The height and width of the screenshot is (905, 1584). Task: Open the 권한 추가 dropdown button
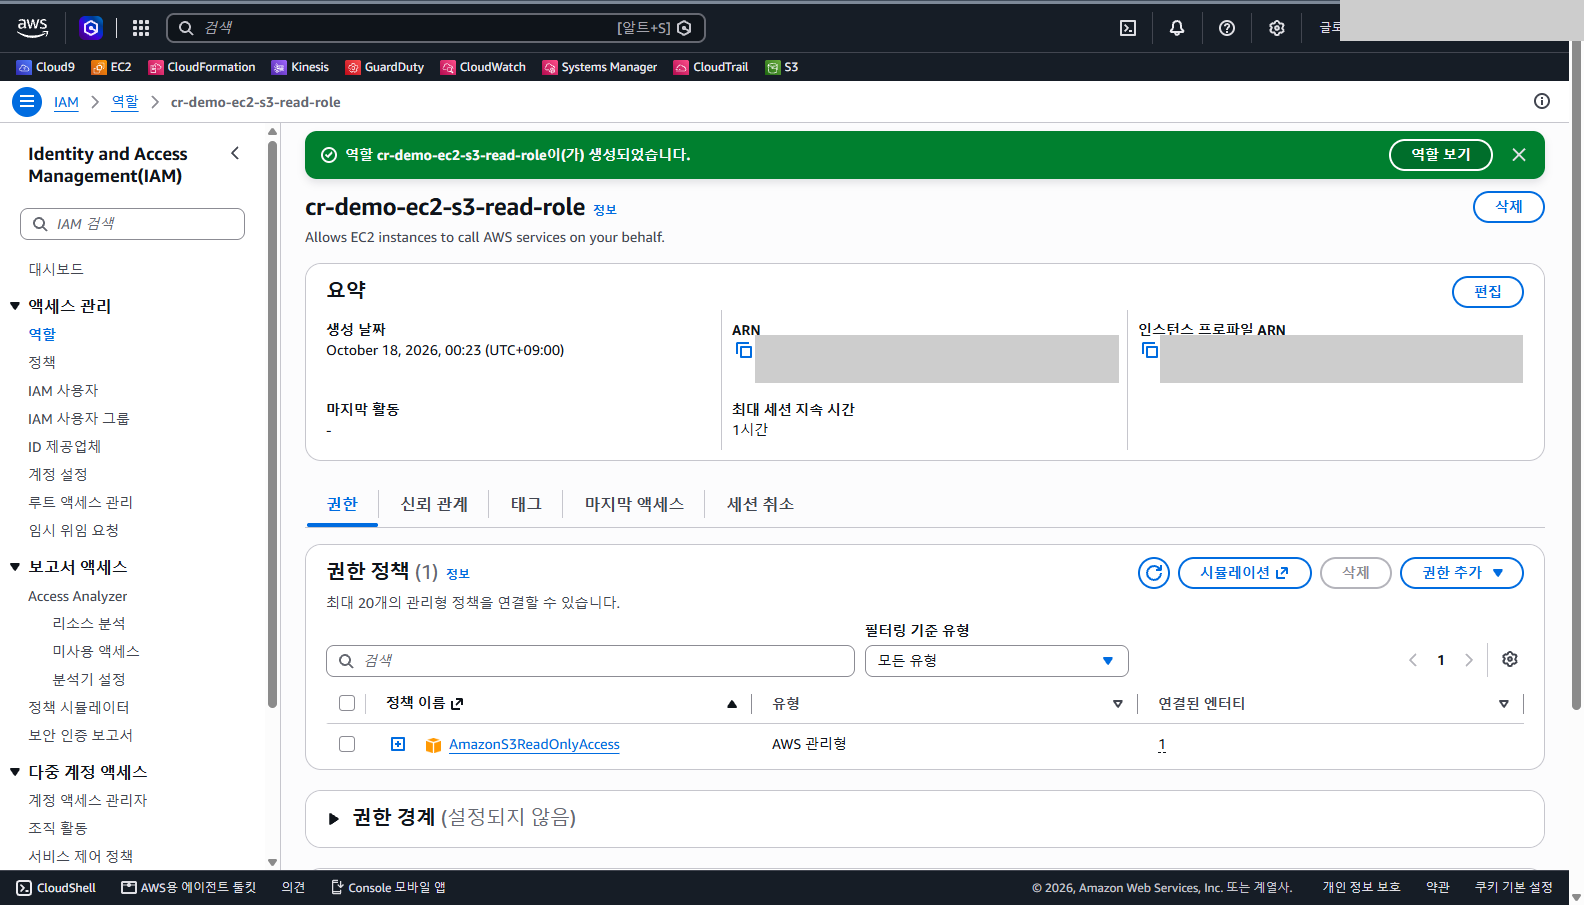(x=1462, y=573)
